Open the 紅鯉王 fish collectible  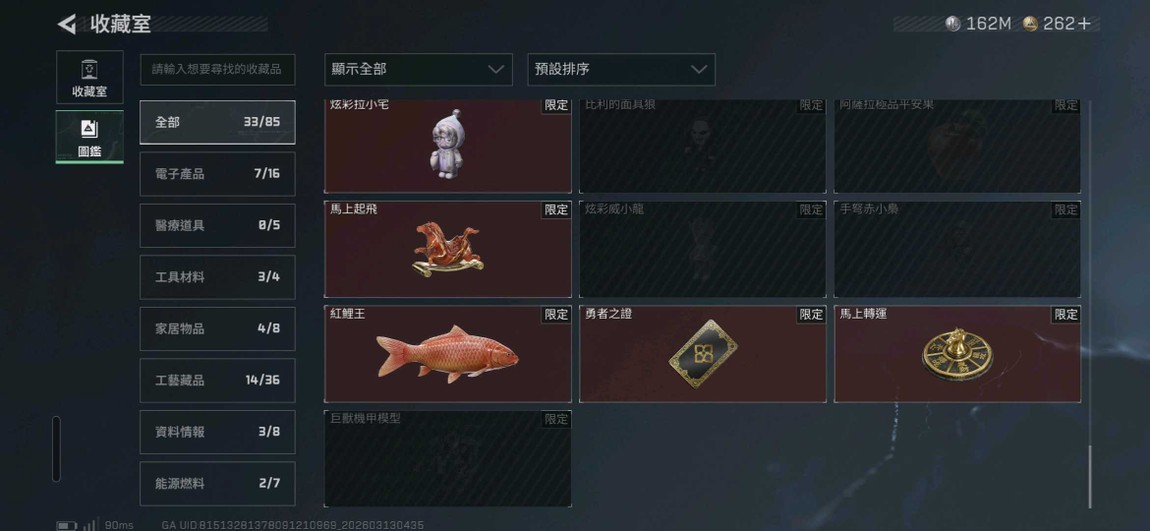coord(447,354)
